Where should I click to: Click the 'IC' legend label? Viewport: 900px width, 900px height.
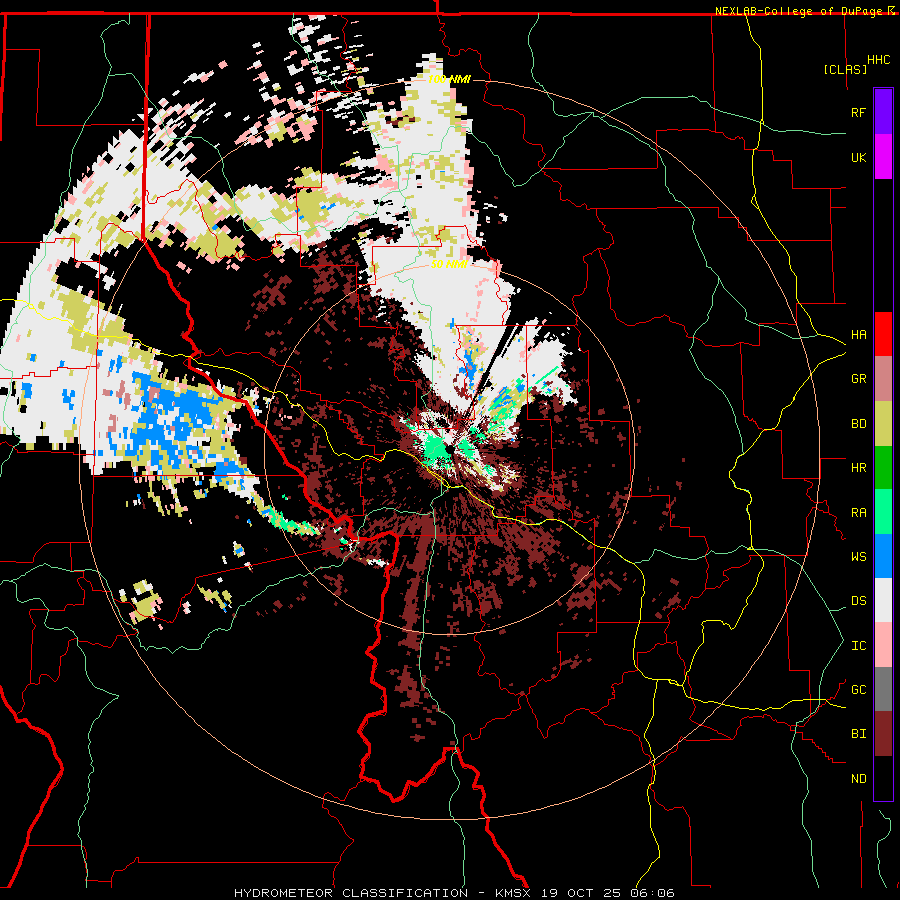pyautogui.click(x=858, y=646)
